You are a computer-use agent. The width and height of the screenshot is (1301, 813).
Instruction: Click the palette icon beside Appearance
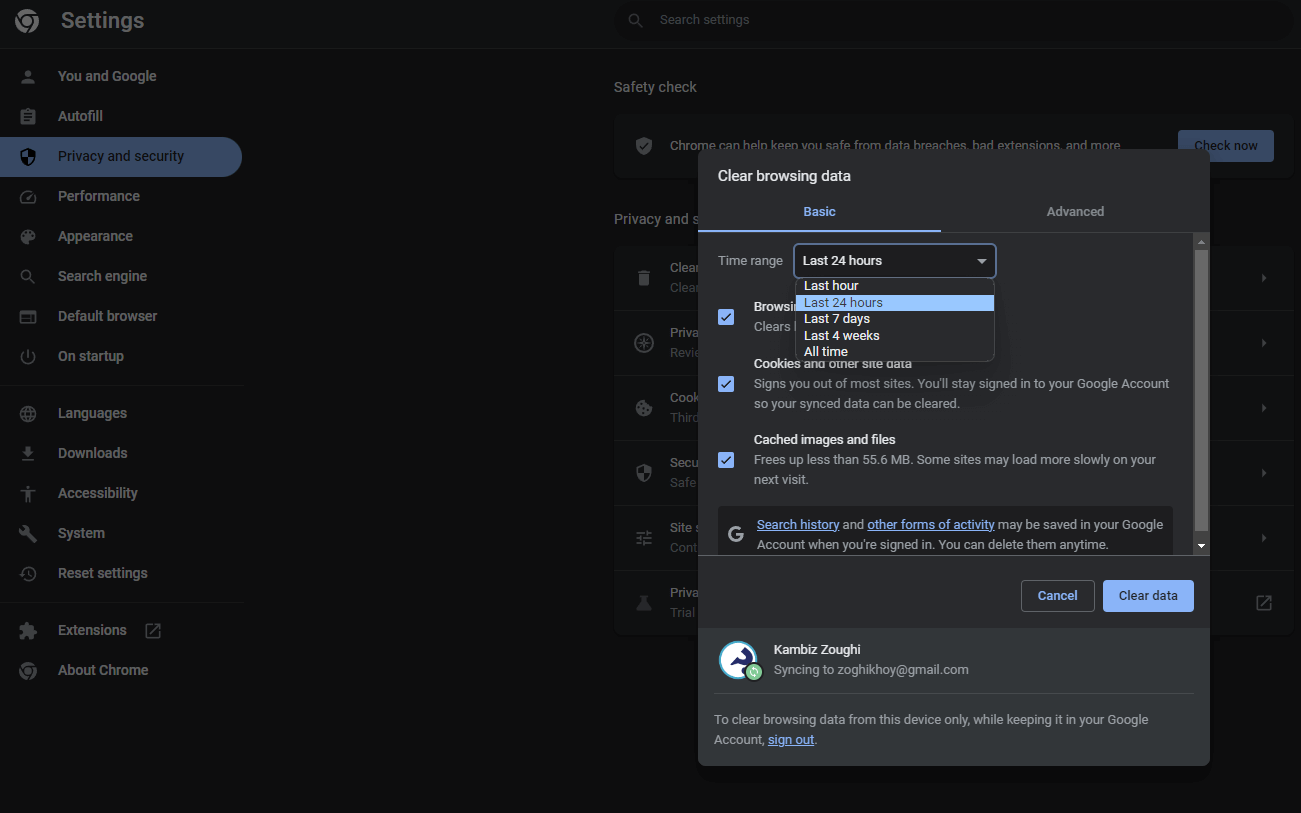[28, 236]
